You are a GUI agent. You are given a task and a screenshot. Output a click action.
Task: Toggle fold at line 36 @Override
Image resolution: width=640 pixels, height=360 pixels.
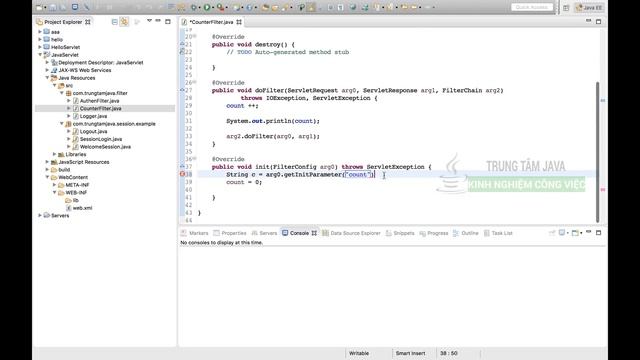tap(195, 159)
